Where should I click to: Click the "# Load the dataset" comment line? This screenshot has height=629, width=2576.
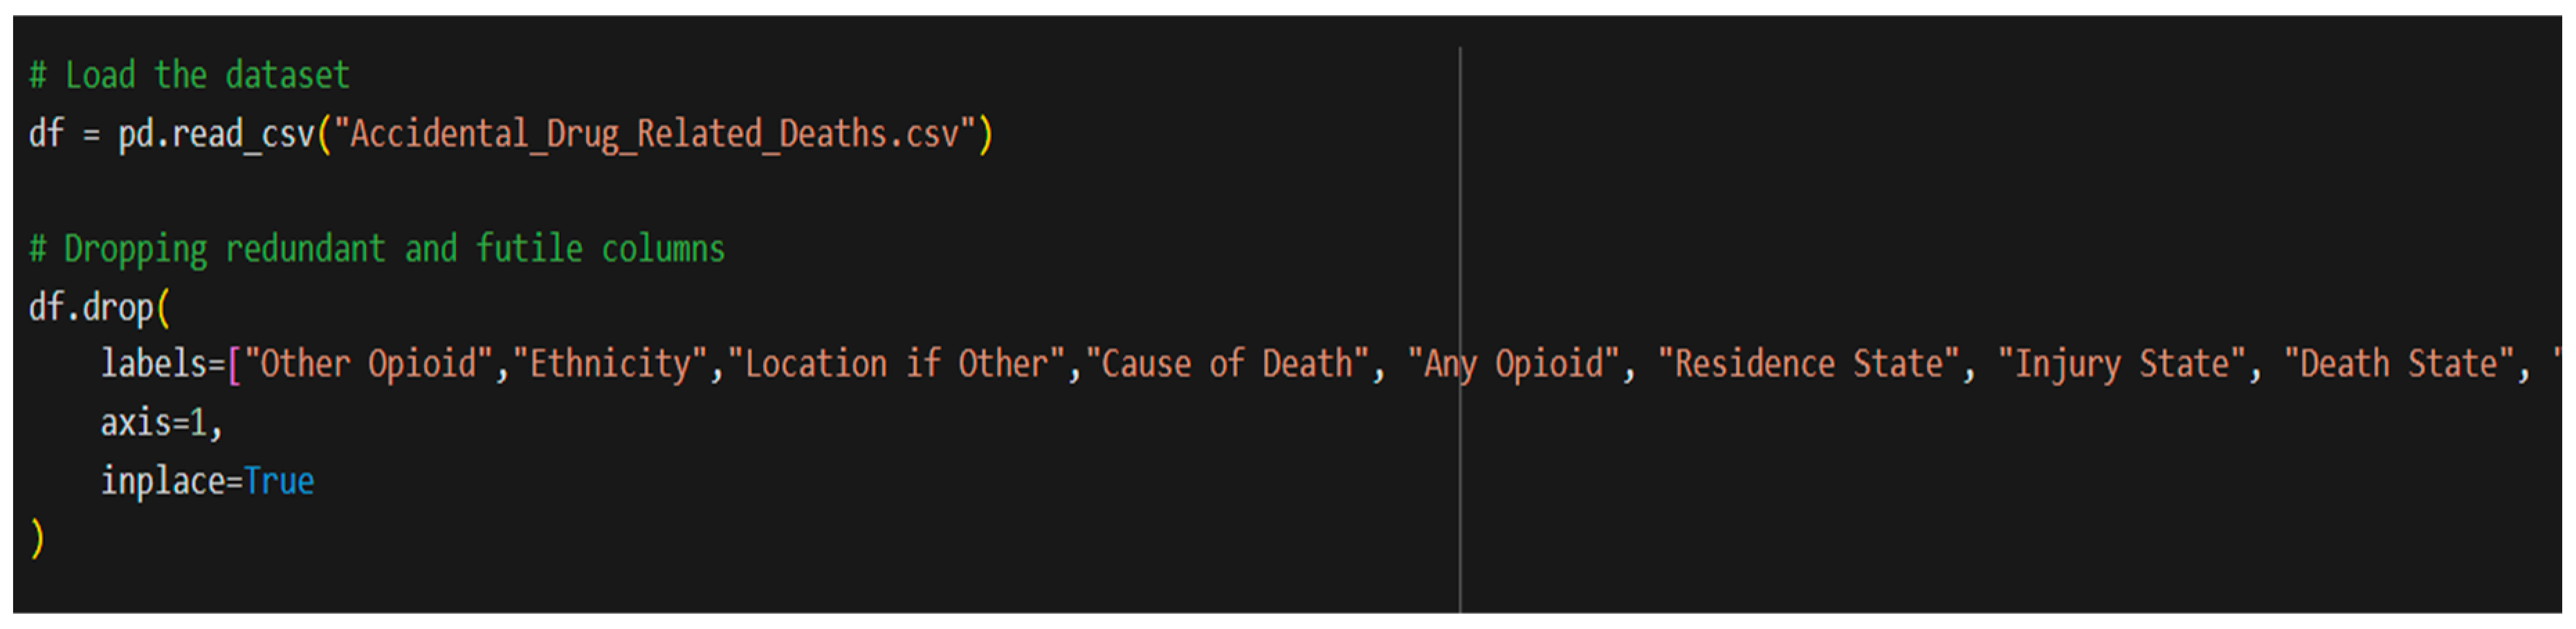(190, 76)
